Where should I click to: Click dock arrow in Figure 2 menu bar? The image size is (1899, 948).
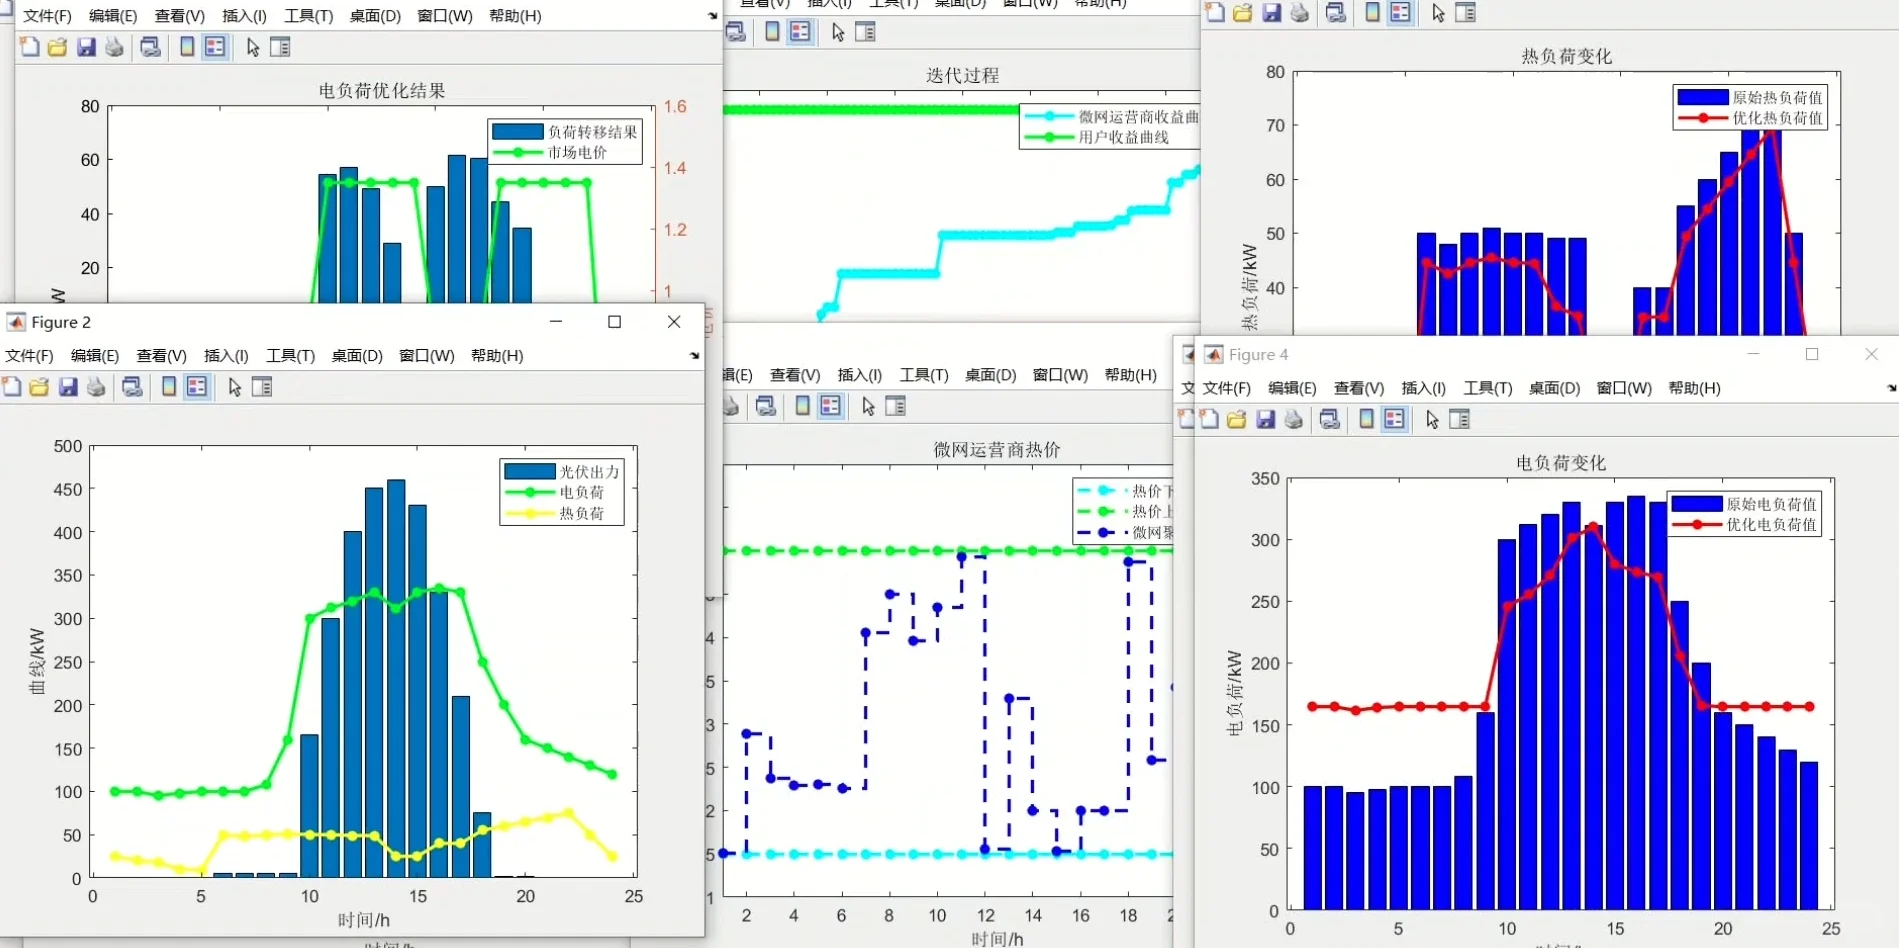[695, 356]
